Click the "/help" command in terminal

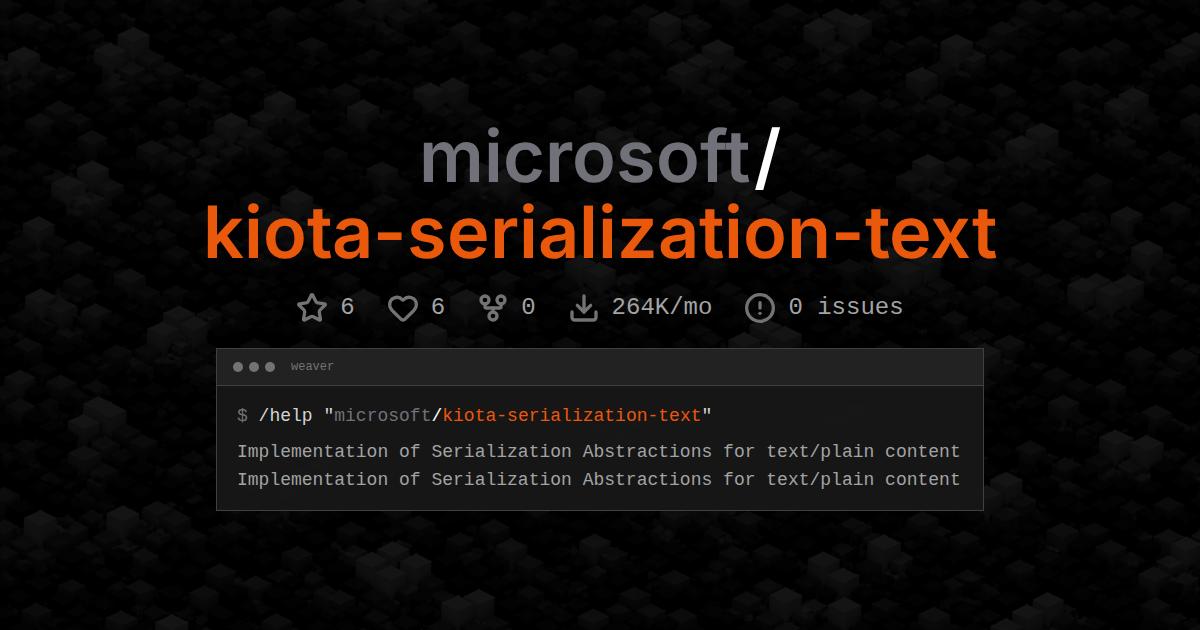point(286,416)
